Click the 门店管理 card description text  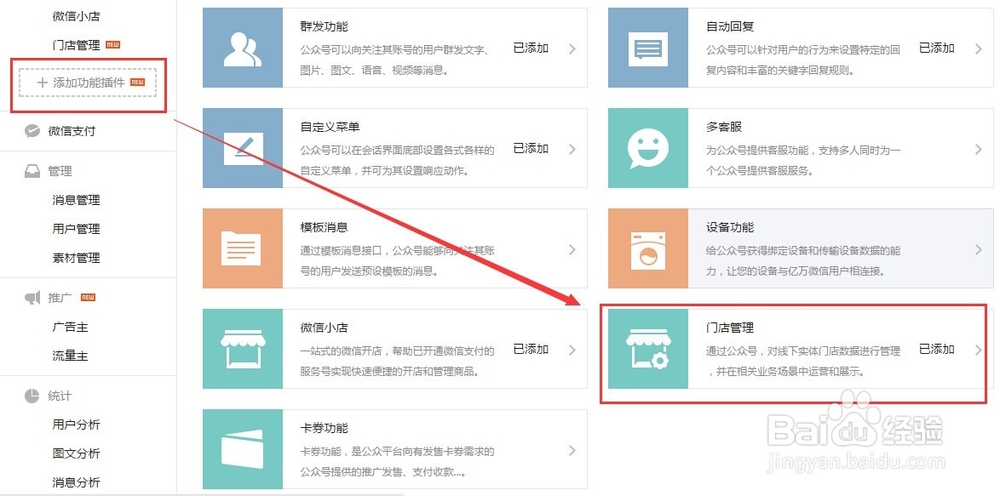[x=804, y=361]
